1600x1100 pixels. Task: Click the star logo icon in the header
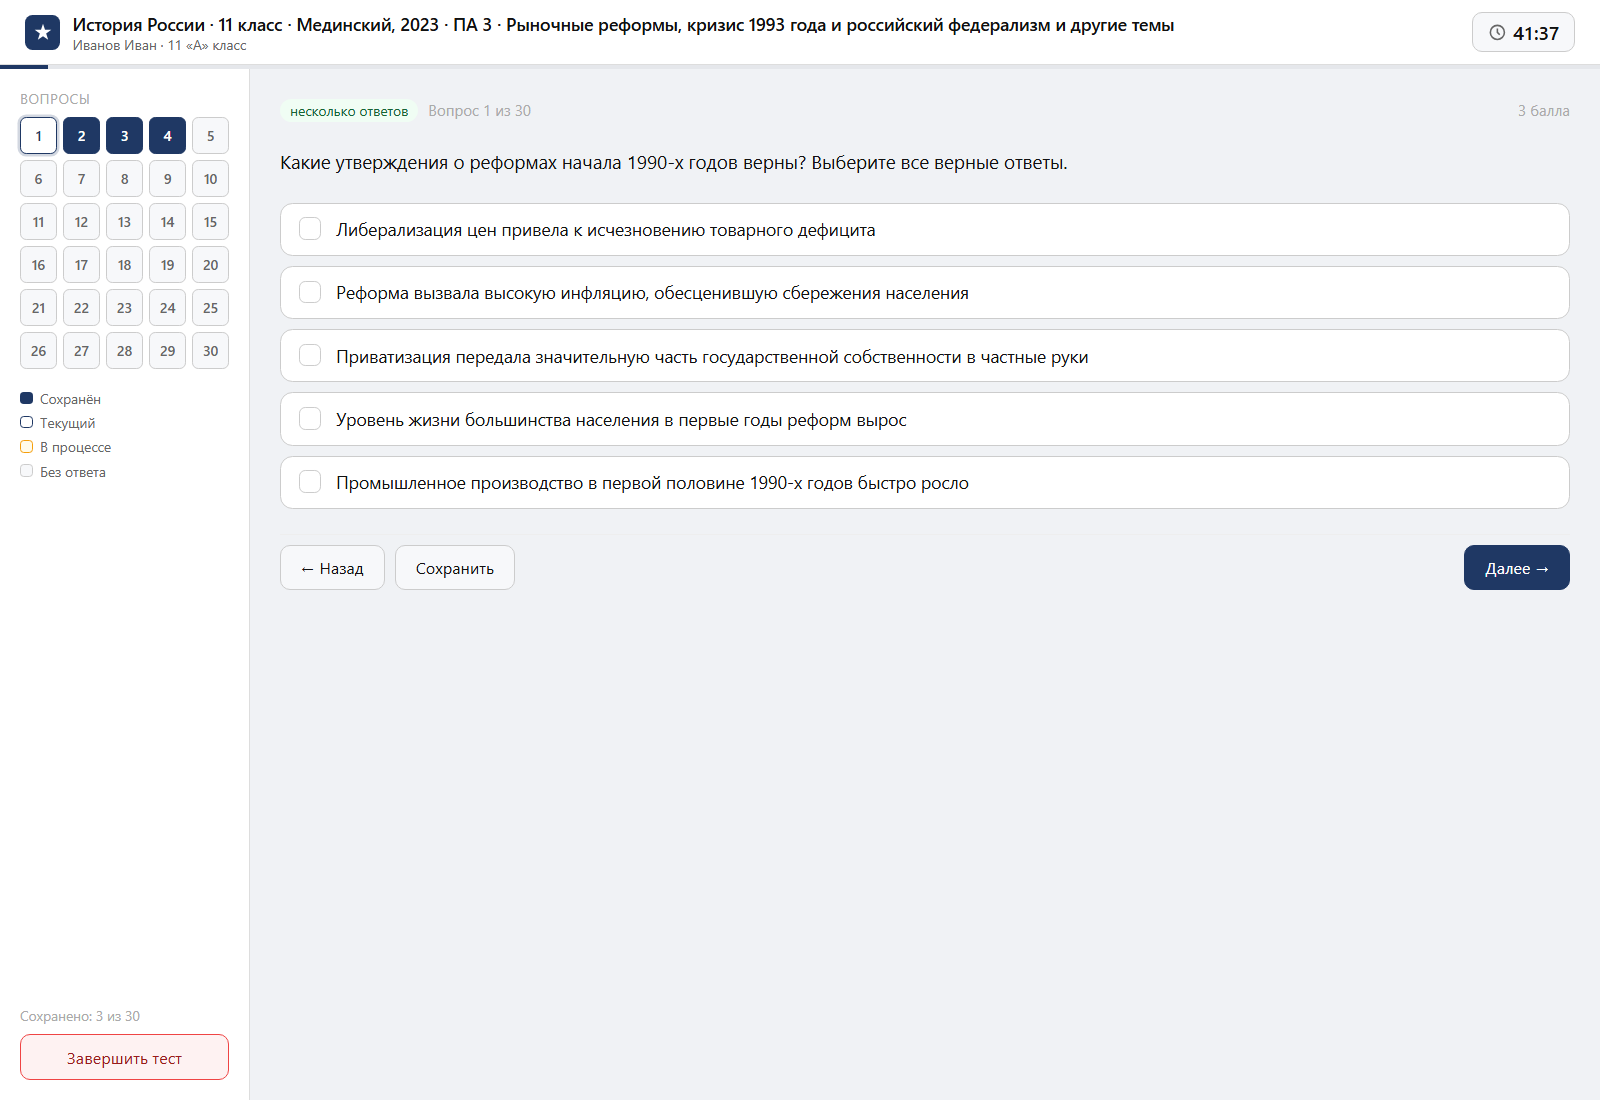pos(42,33)
